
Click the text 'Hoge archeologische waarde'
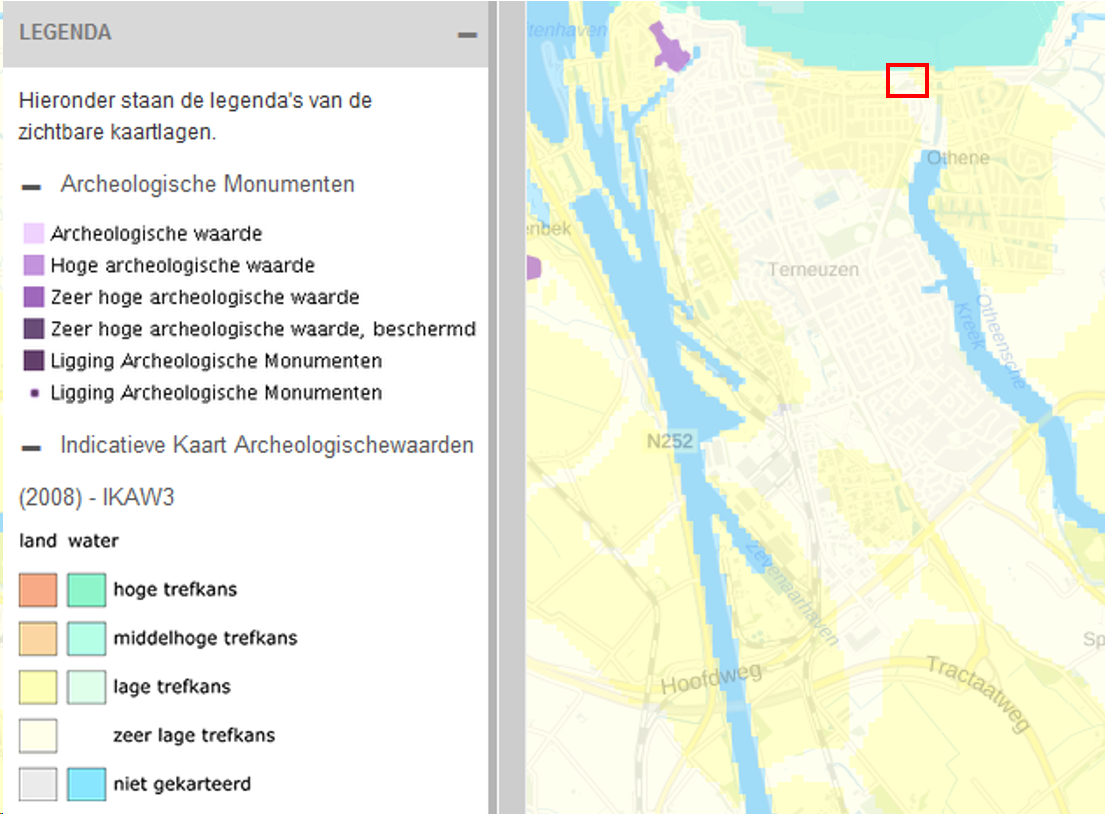tap(183, 265)
